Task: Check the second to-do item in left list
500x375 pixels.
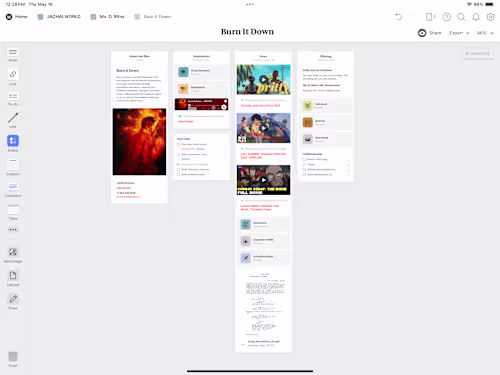Action: pyautogui.click(x=178, y=154)
